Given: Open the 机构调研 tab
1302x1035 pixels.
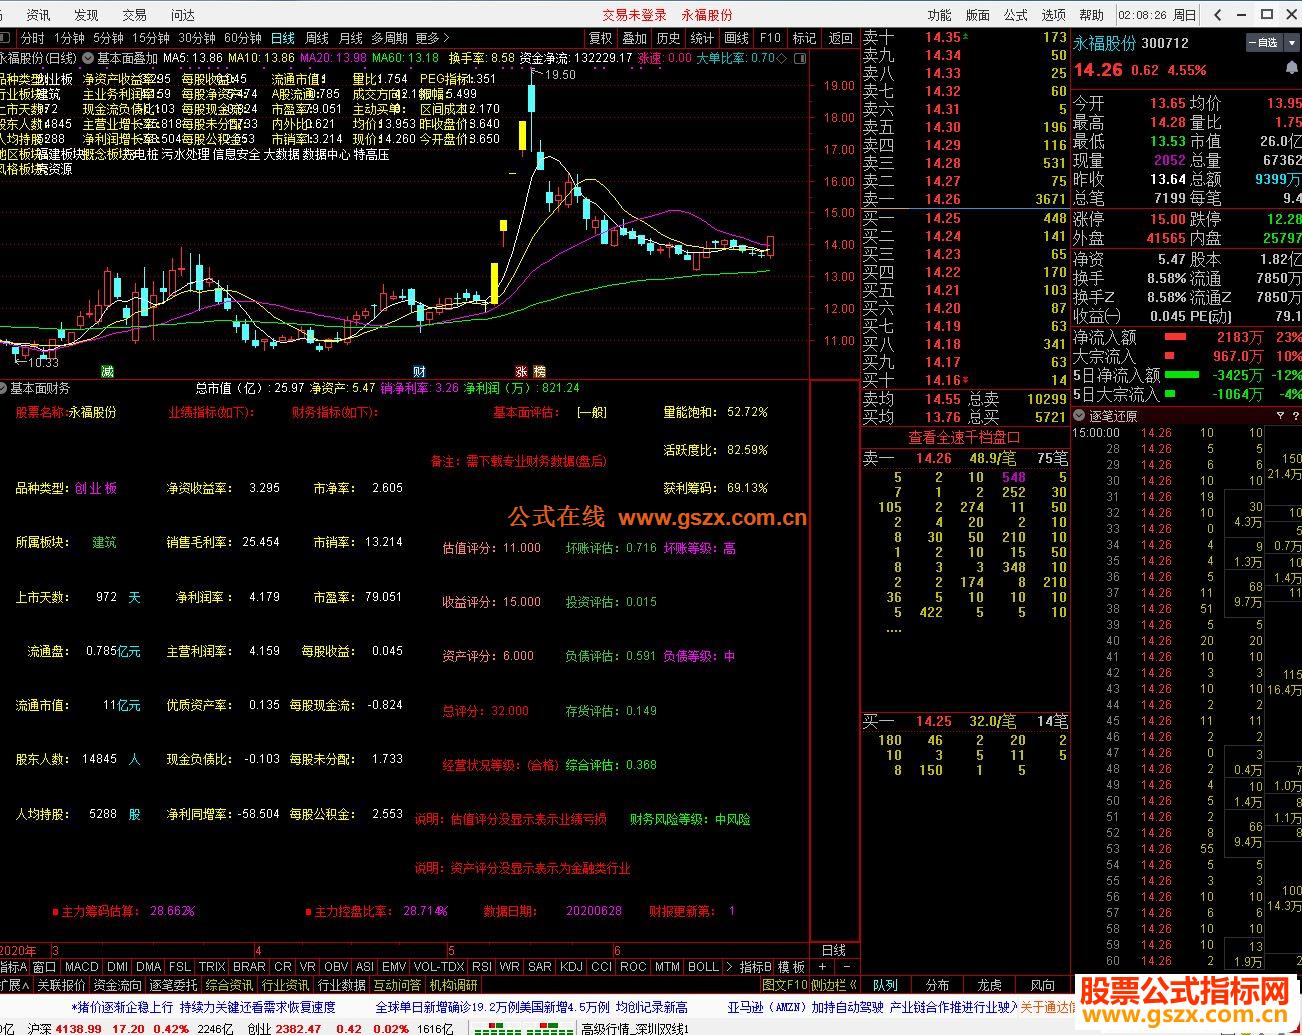Looking at the screenshot, I should 454,985.
